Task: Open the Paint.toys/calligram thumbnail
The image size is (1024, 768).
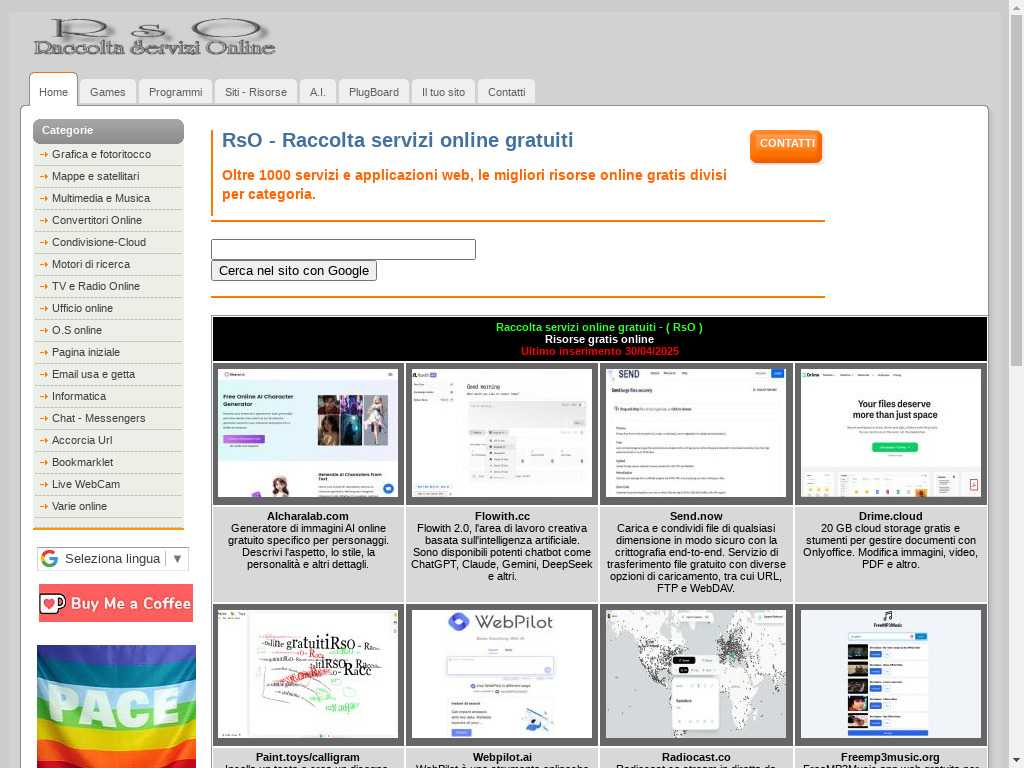Action: tap(308, 674)
